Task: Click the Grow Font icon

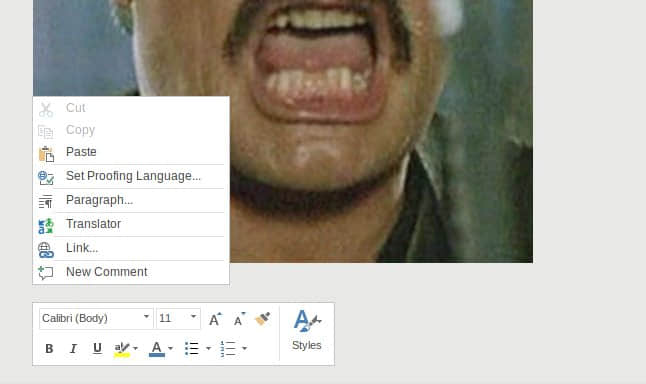Action: click(215, 319)
